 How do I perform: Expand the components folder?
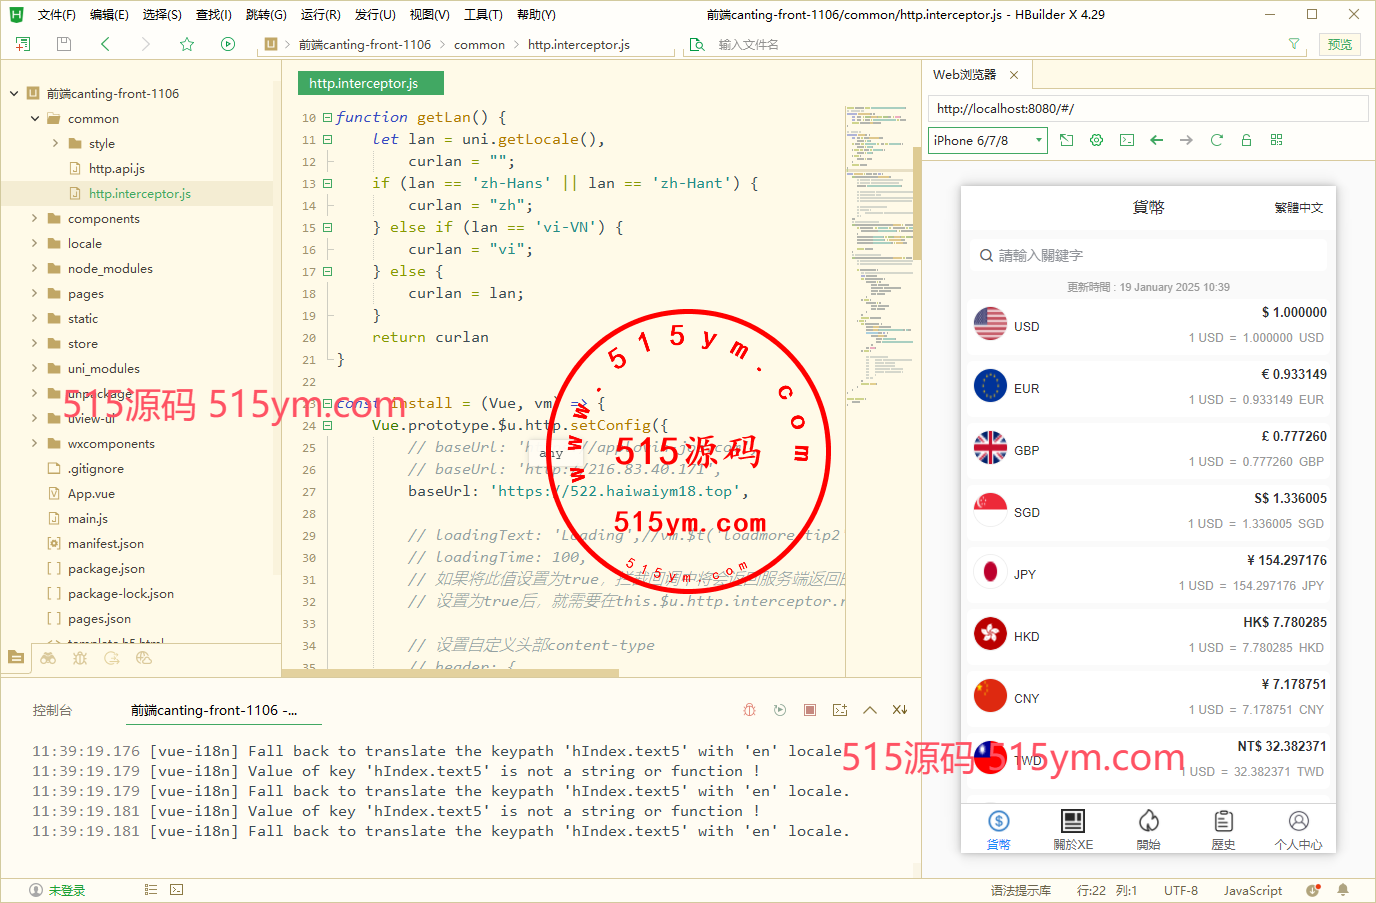click(35, 219)
